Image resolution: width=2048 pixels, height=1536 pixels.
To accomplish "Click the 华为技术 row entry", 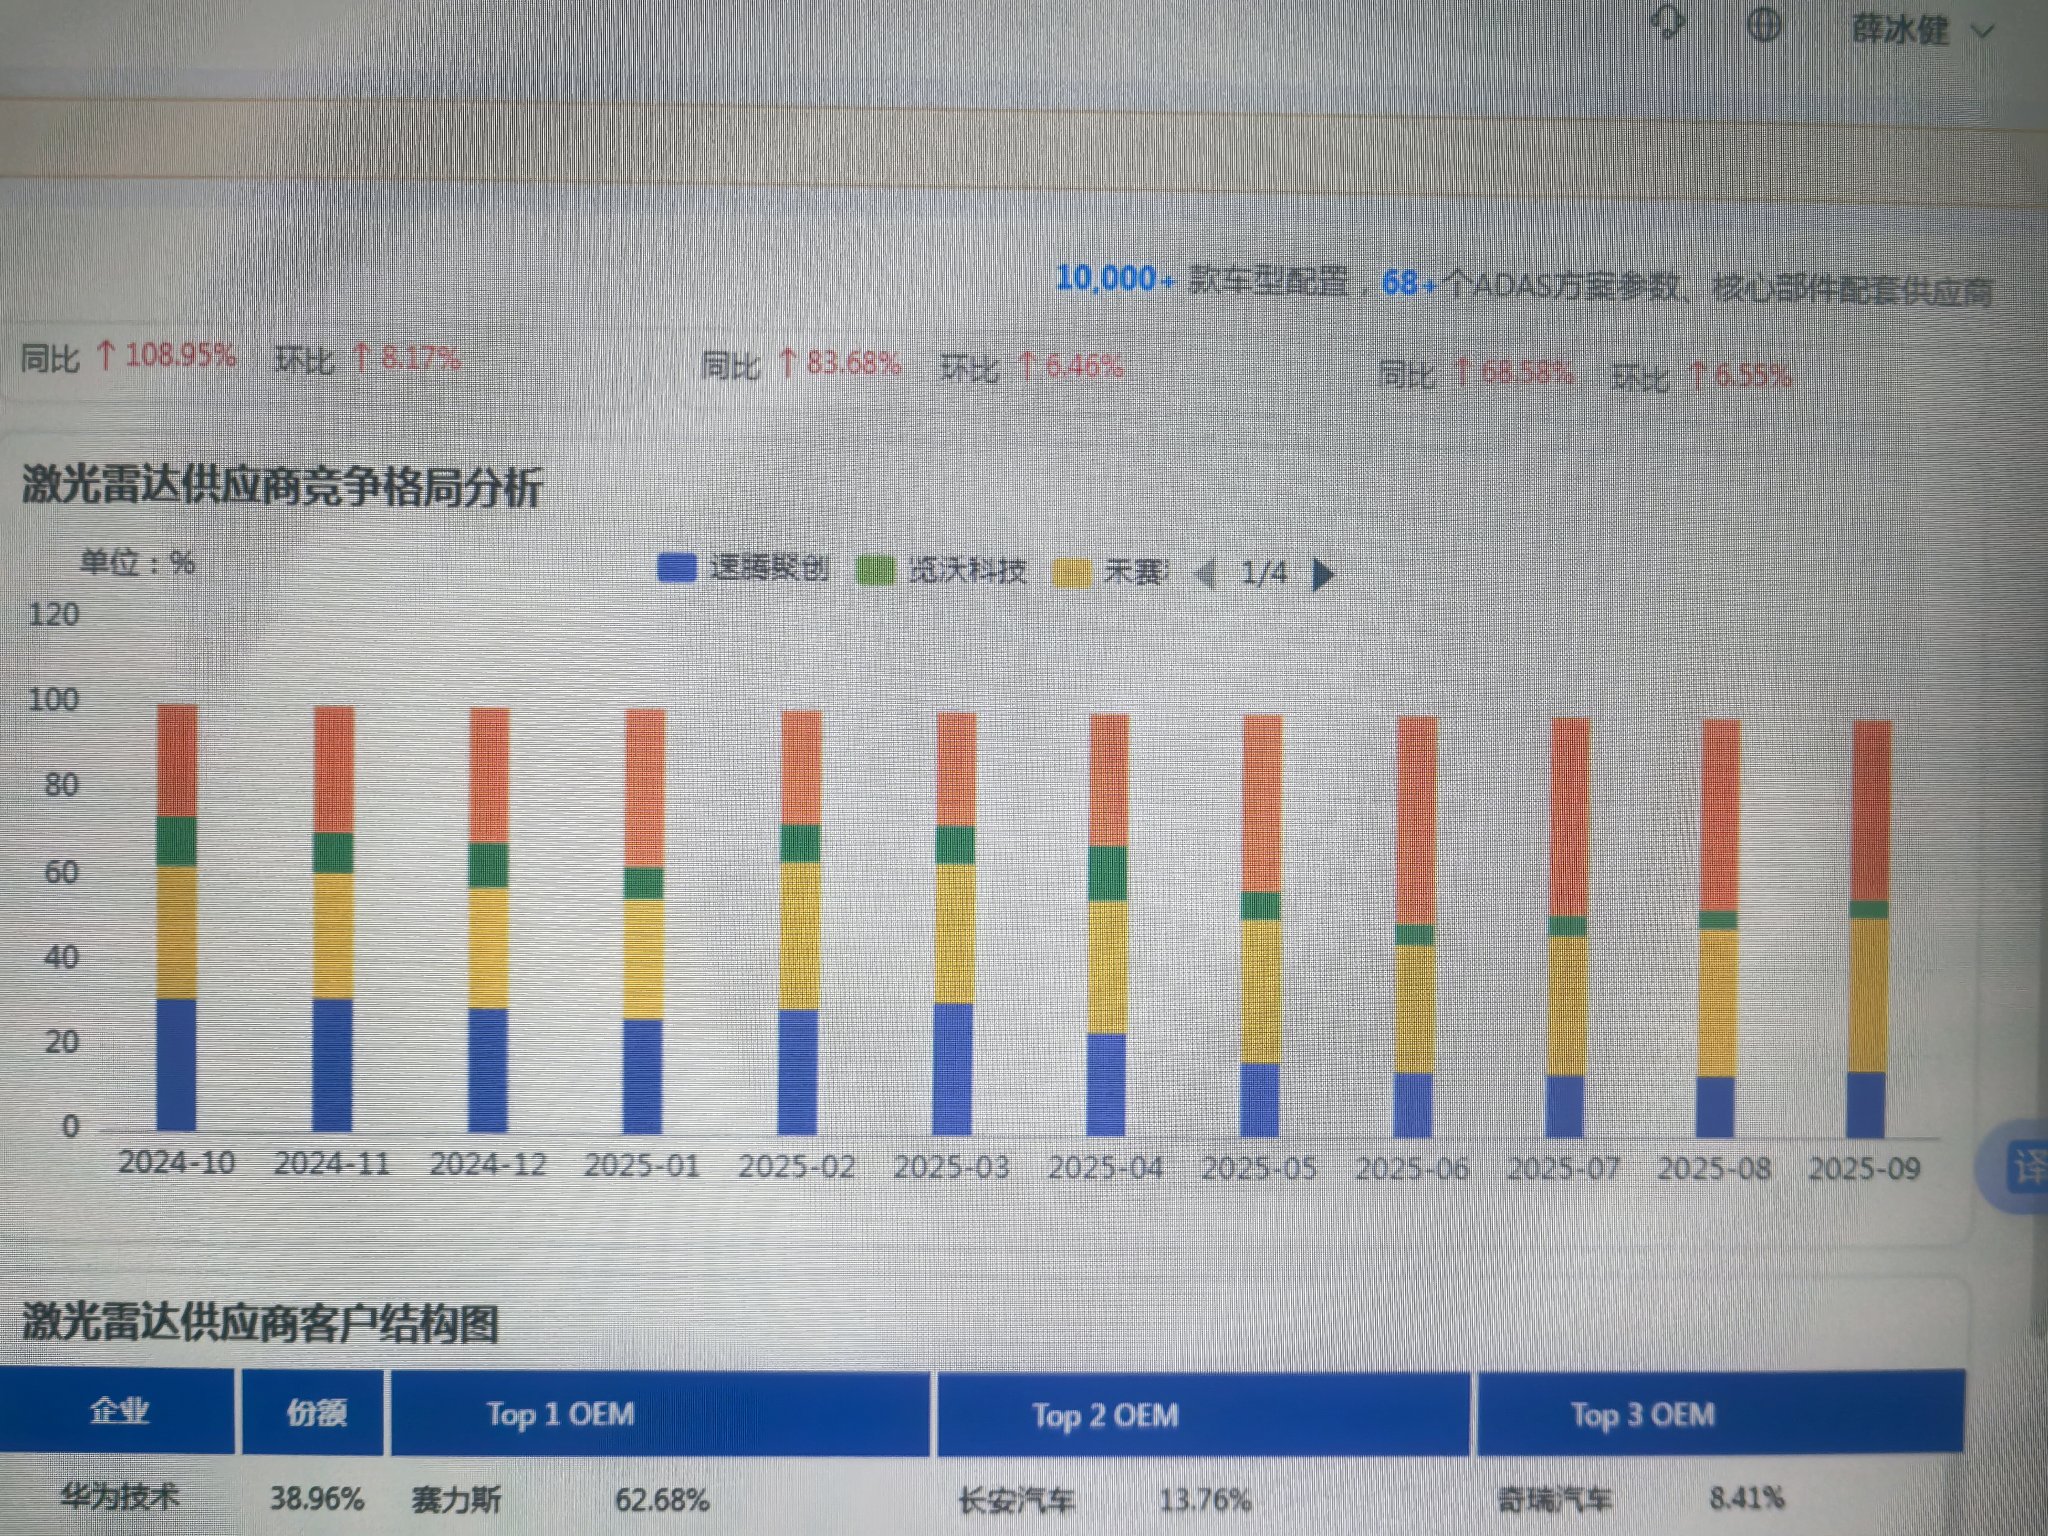I will tap(118, 1497).
